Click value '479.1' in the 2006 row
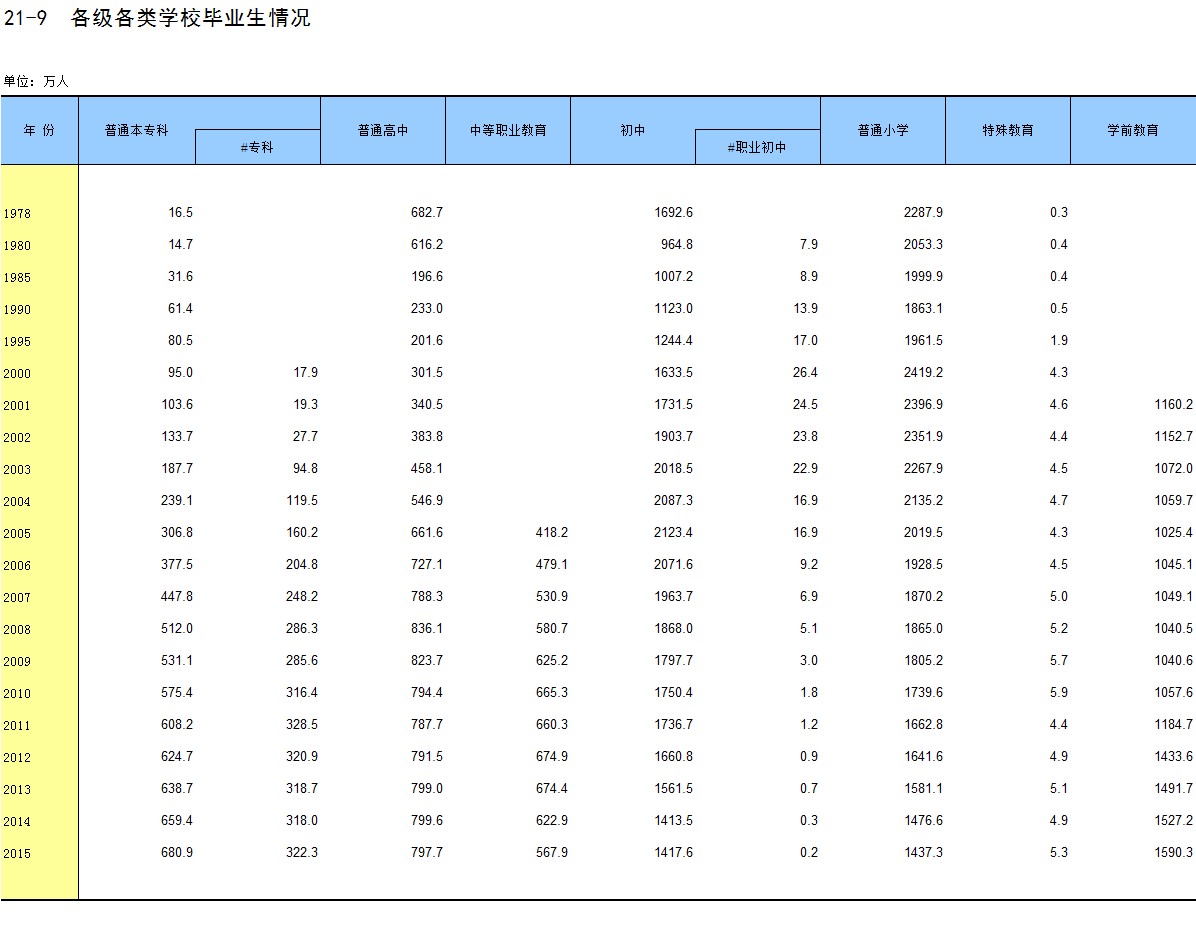Viewport: 1196px width, 933px height. (x=551, y=565)
